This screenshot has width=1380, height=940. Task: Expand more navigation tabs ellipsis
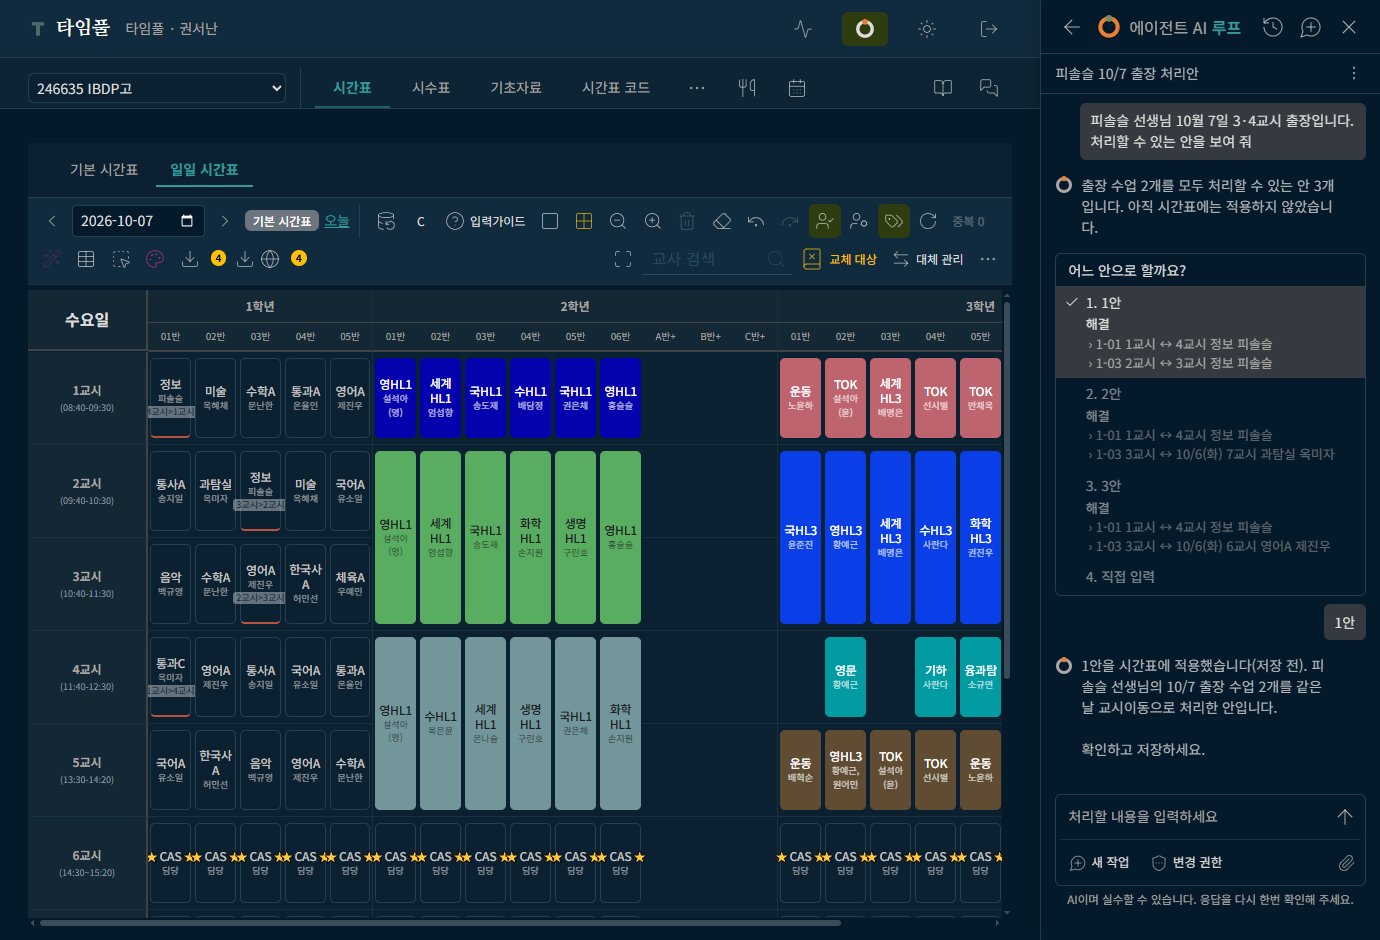pos(697,88)
